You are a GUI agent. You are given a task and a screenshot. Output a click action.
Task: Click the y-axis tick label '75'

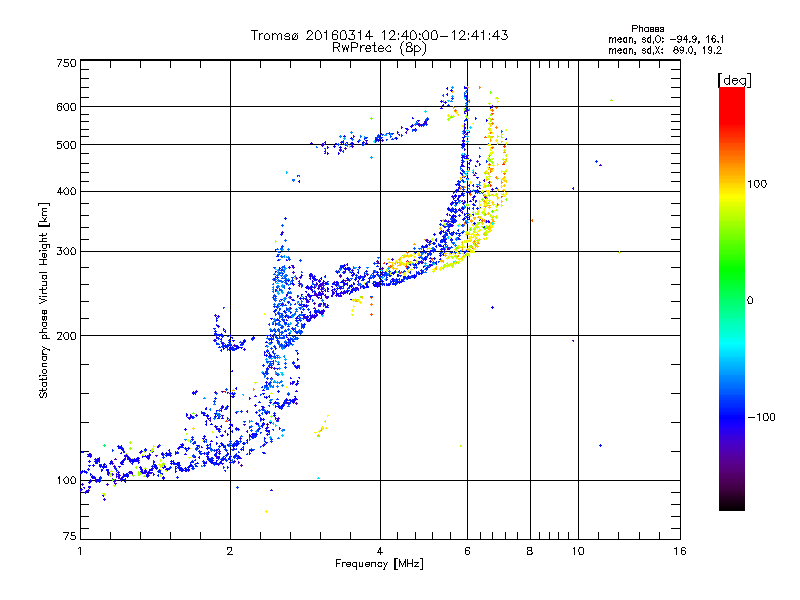(x=70, y=536)
